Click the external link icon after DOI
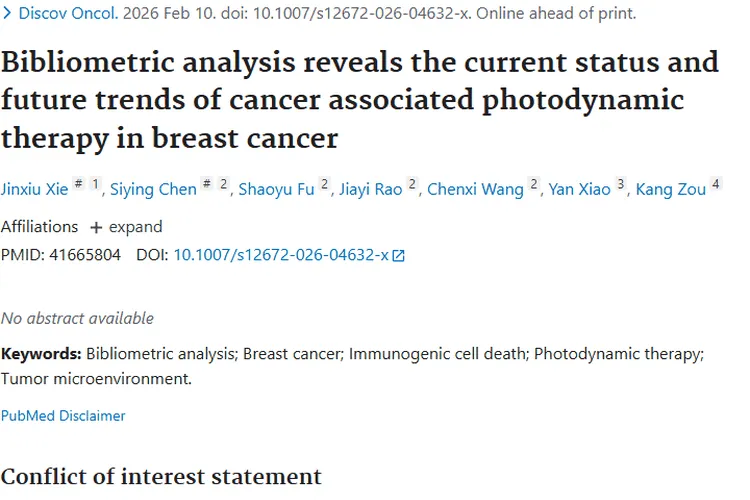Screen dimensions: 750x500 click(x=399, y=255)
